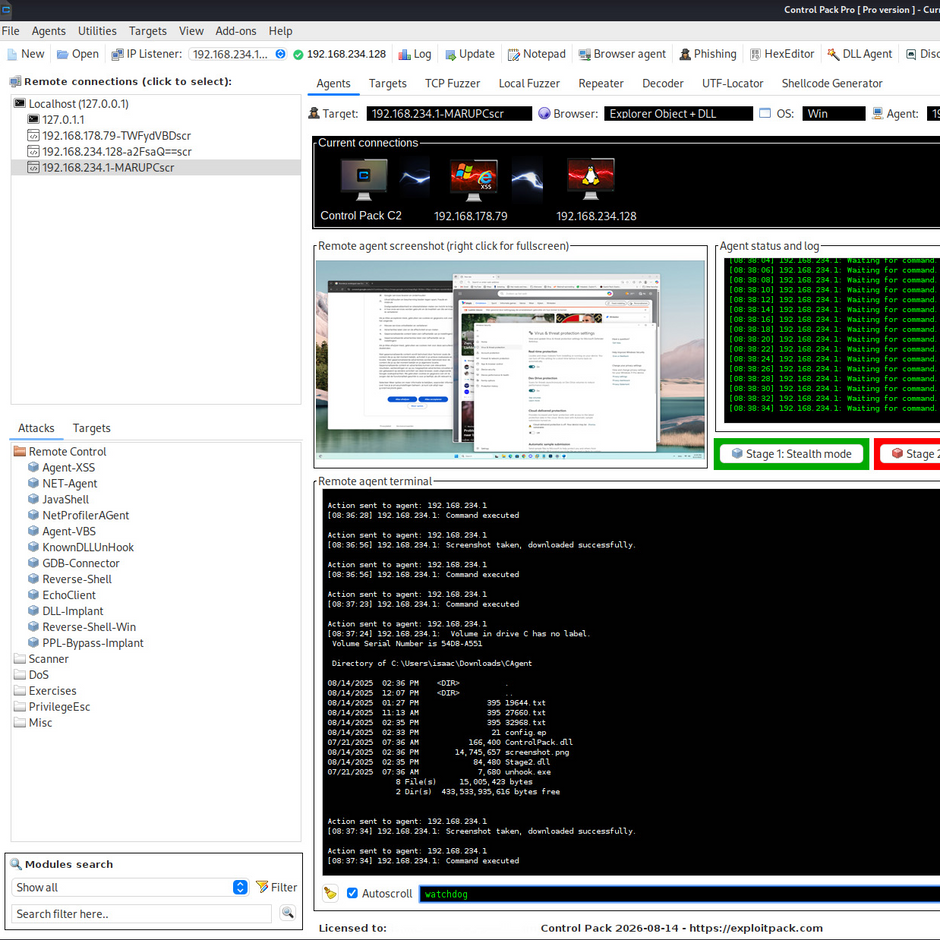The height and width of the screenshot is (940, 940).
Task: Open the Phishing tool from the toolbar
Action: coord(707,54)
